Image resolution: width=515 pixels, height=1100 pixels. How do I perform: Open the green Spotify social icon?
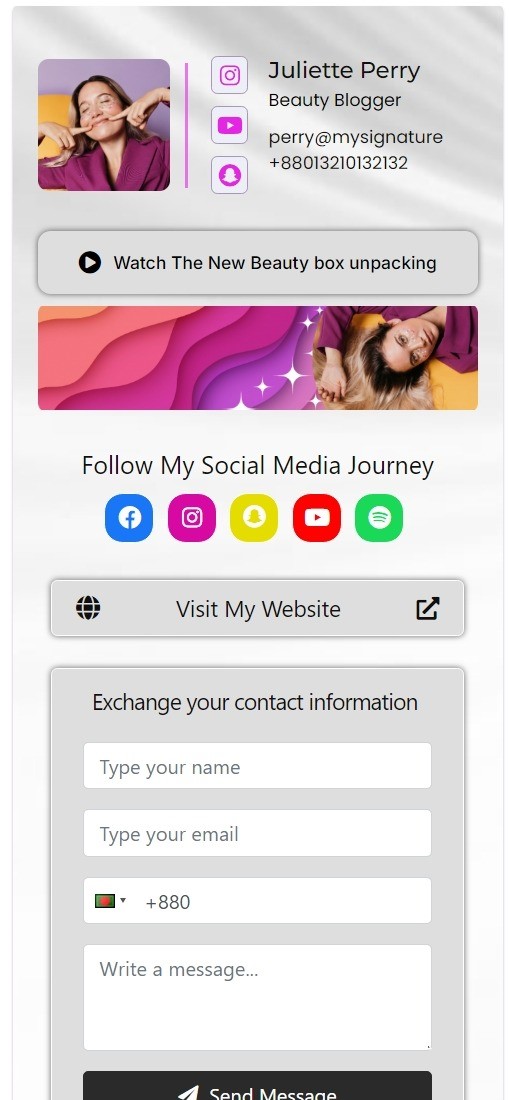tap(379, 518)
